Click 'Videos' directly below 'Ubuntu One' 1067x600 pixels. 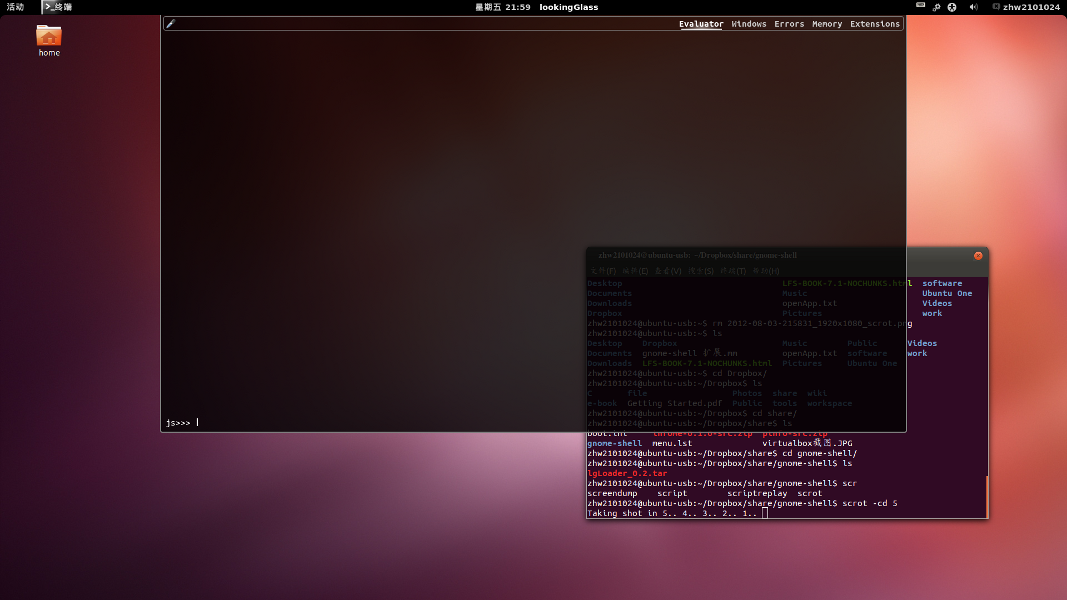(x=936, y=303)
